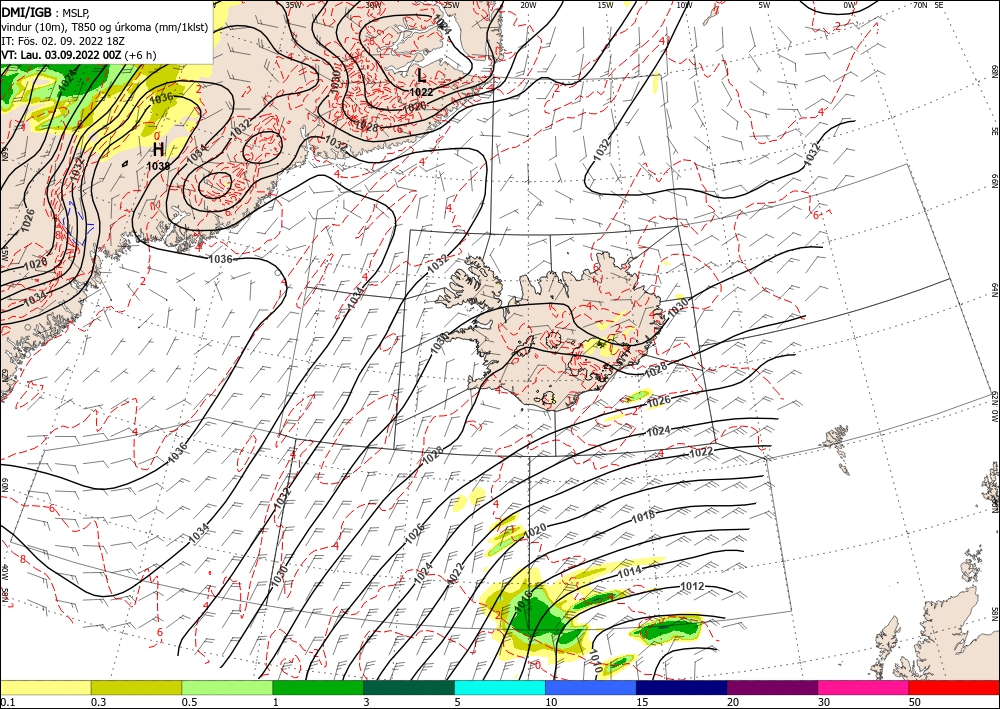Click the valid time line 'VT: Lau. 03.09.2022 00Z'

(x=62, y=55)
